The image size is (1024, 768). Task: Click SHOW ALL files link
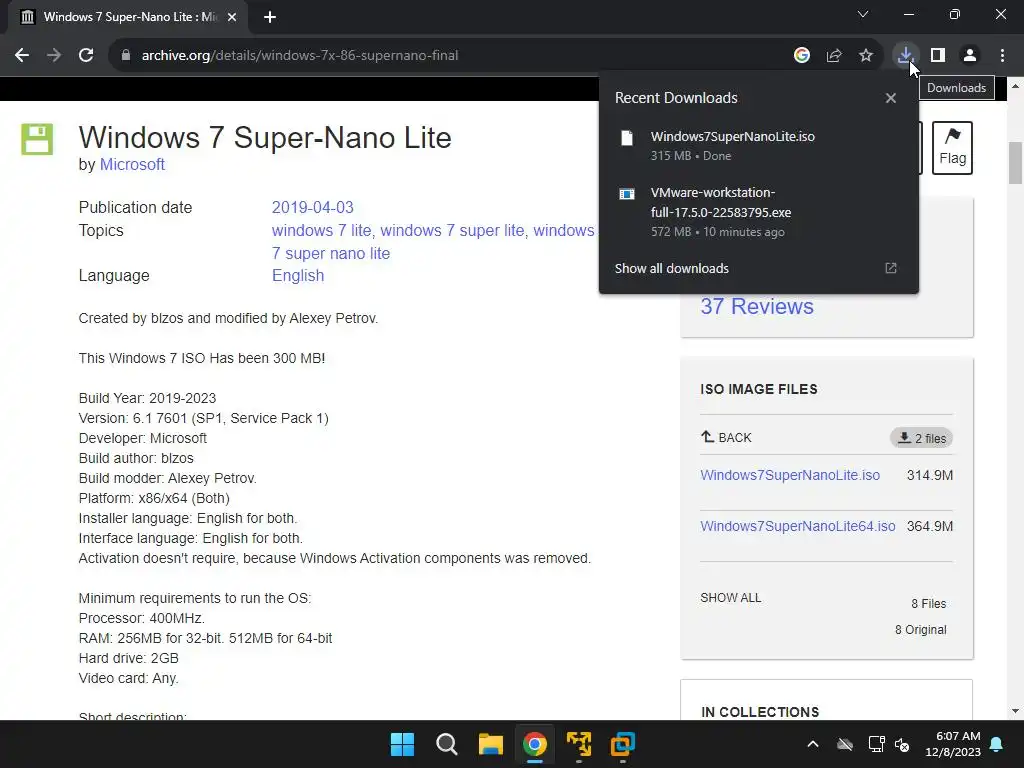click(731, 598)
